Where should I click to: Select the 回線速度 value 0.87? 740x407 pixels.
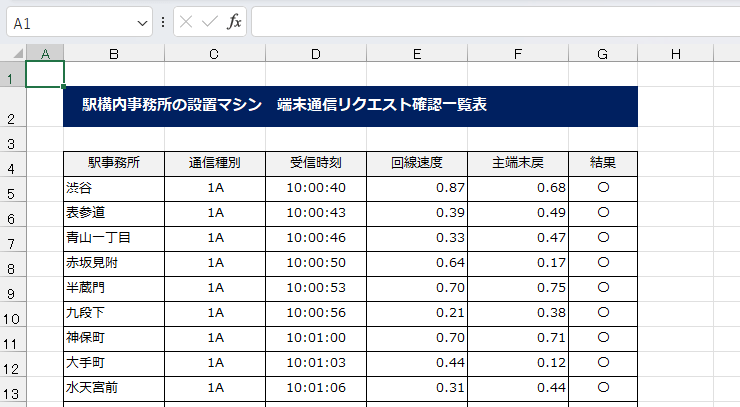pyautogui.click(x=417, y=189)
